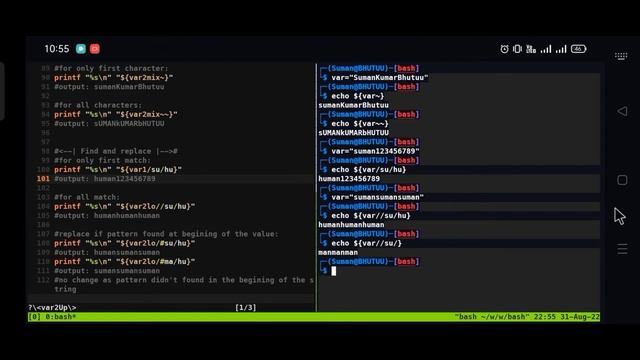Click the search pattern "?\<var2Up\>"
The height and width of the screenshot is (360, 640).
tap(52, 308)
